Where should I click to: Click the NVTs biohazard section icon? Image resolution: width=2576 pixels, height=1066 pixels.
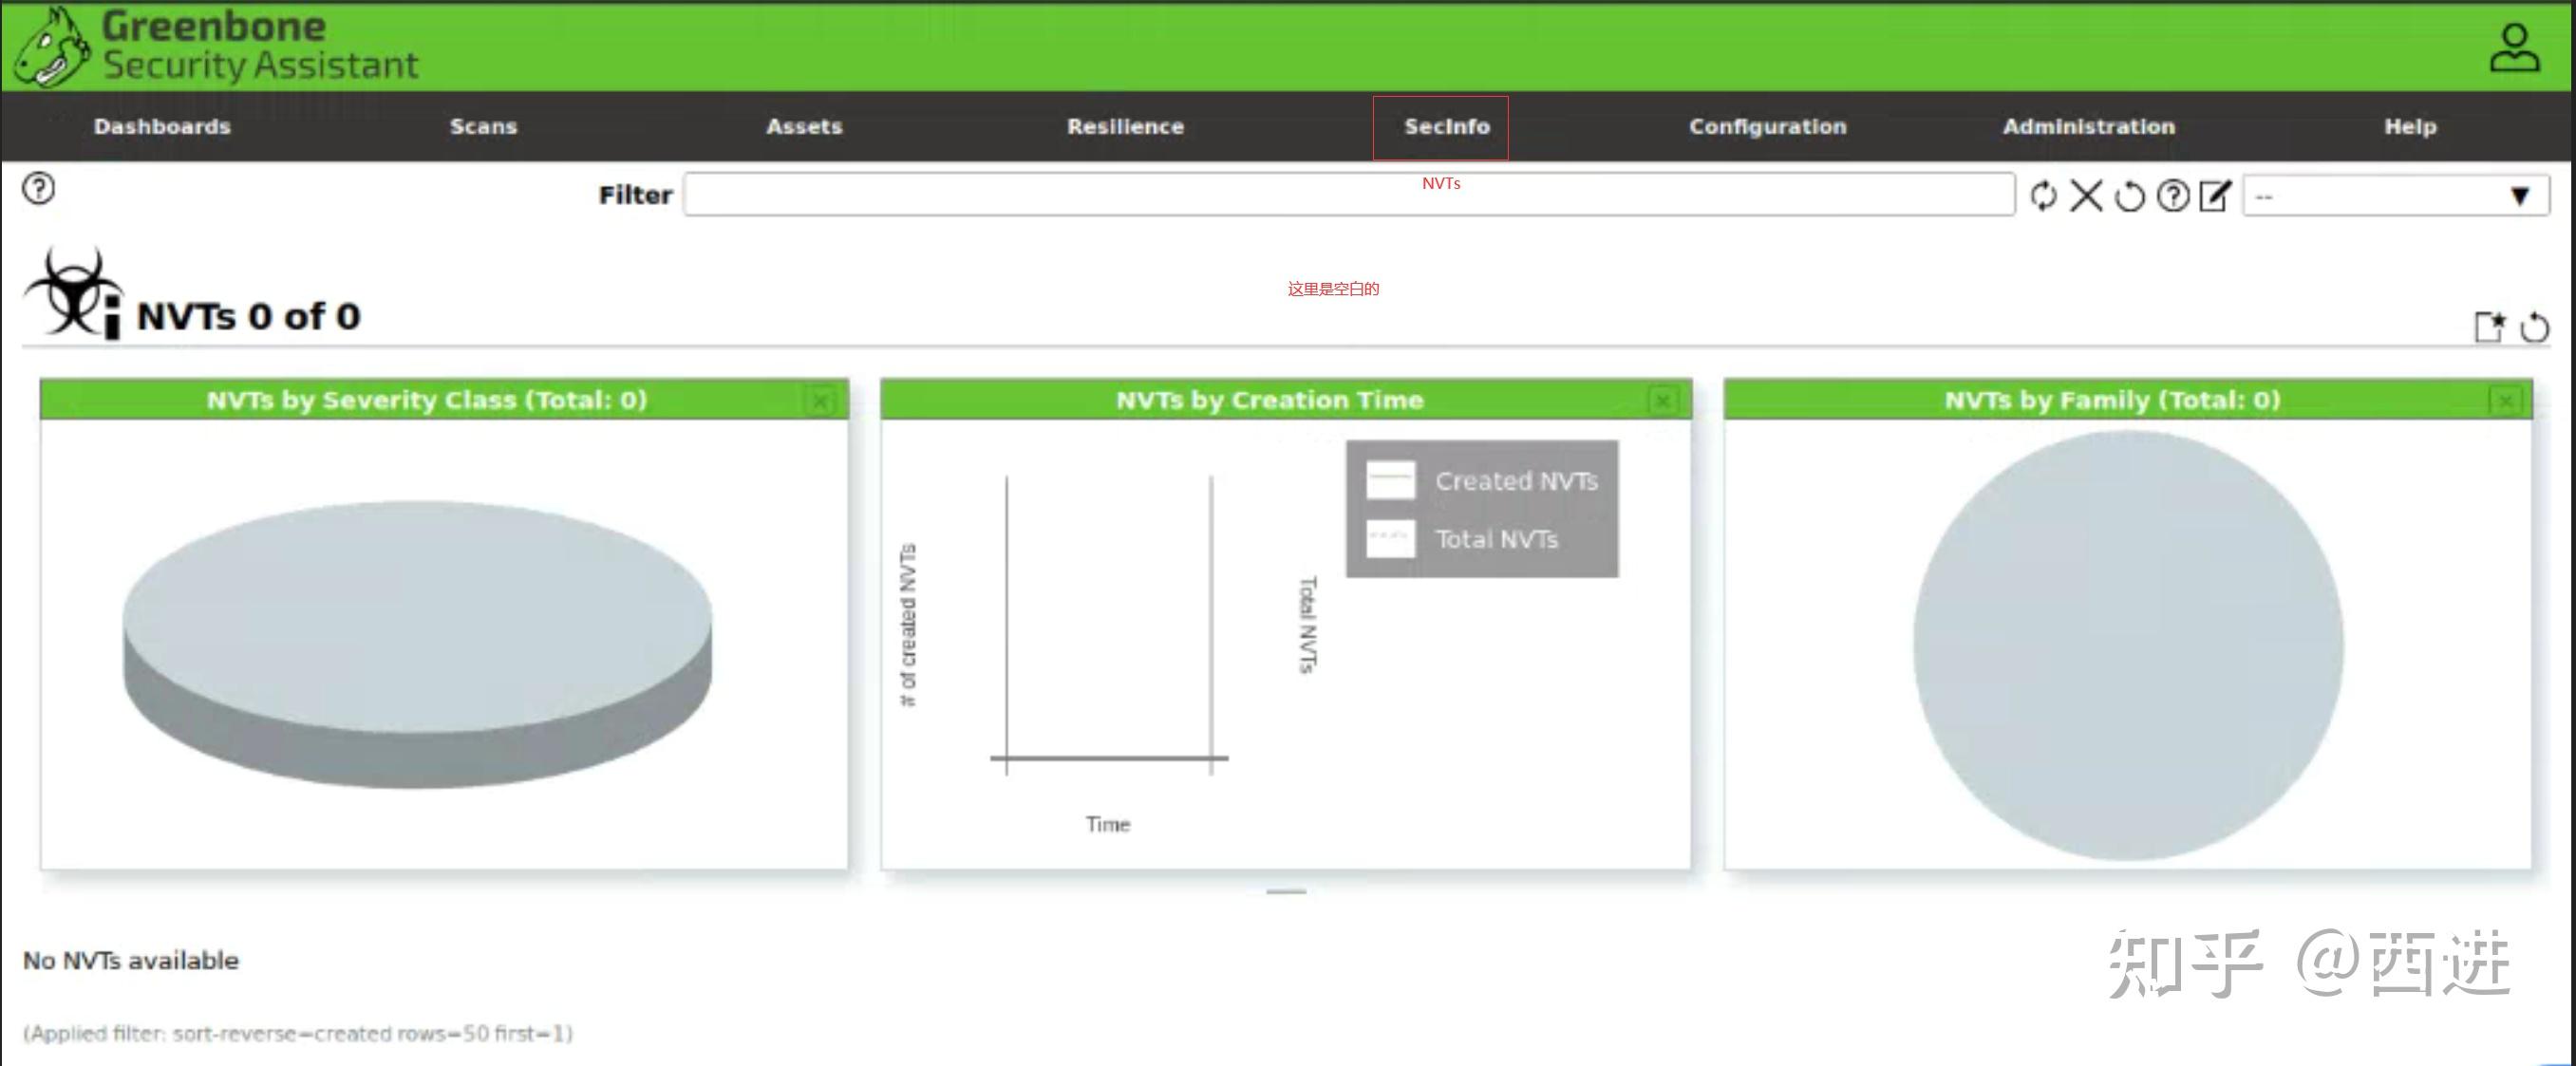coord(72,294)
